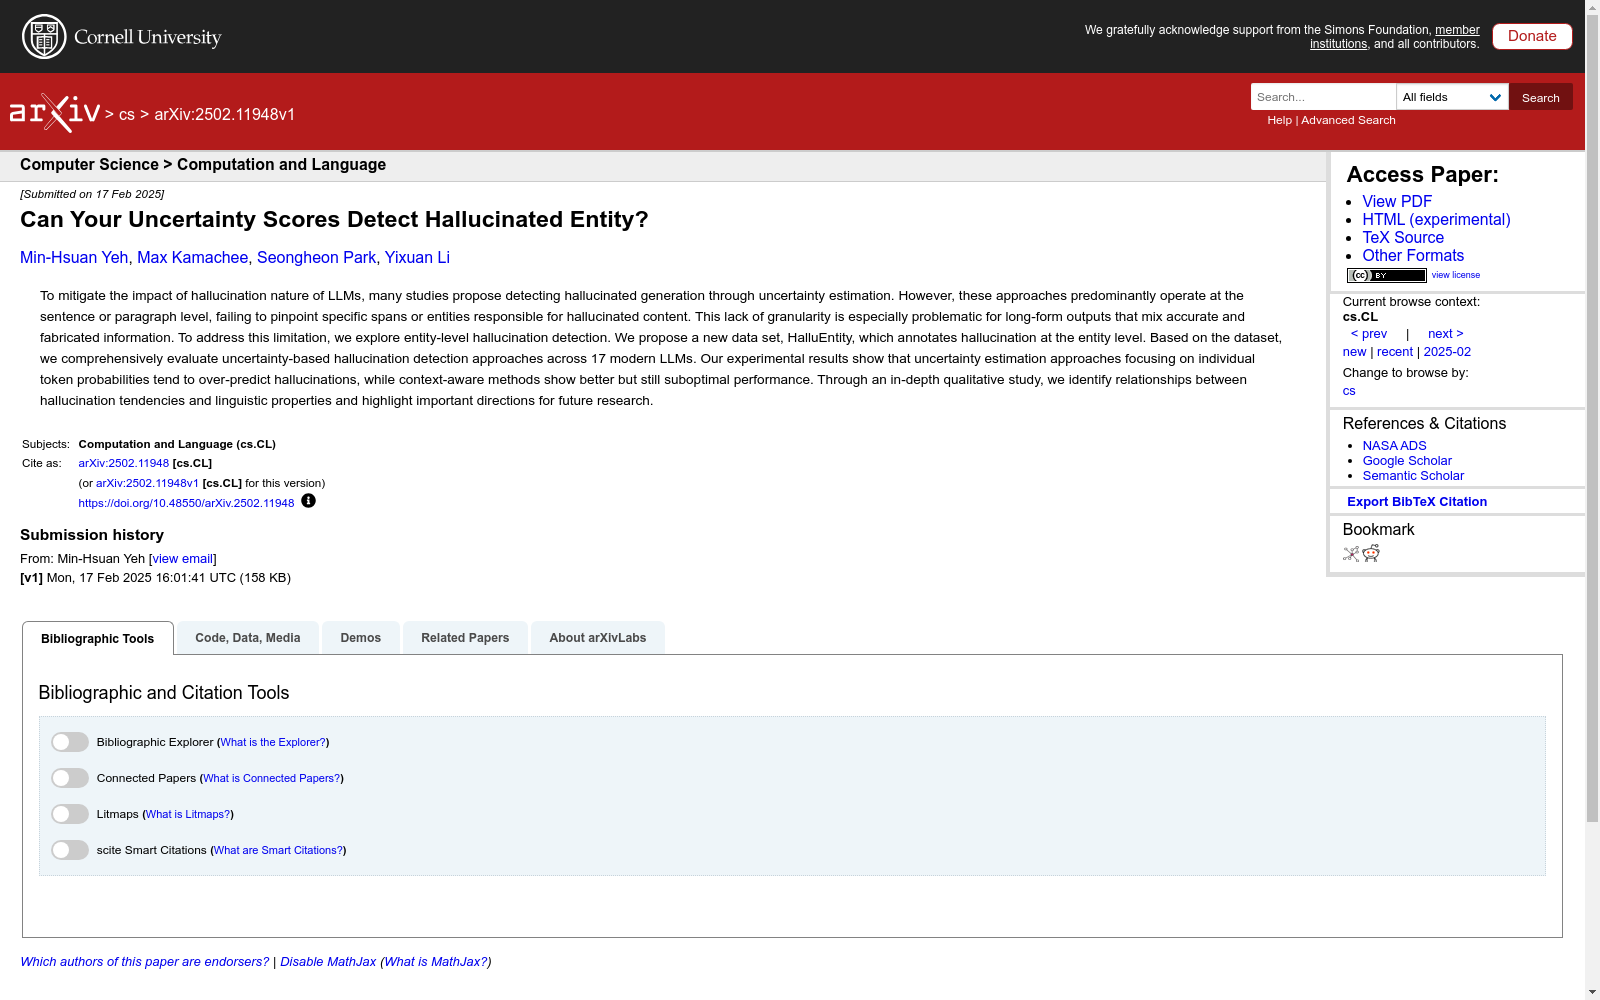The image size is (1600, 1000).
Task: Open What is MathJax? link
Action: (436, 962)
